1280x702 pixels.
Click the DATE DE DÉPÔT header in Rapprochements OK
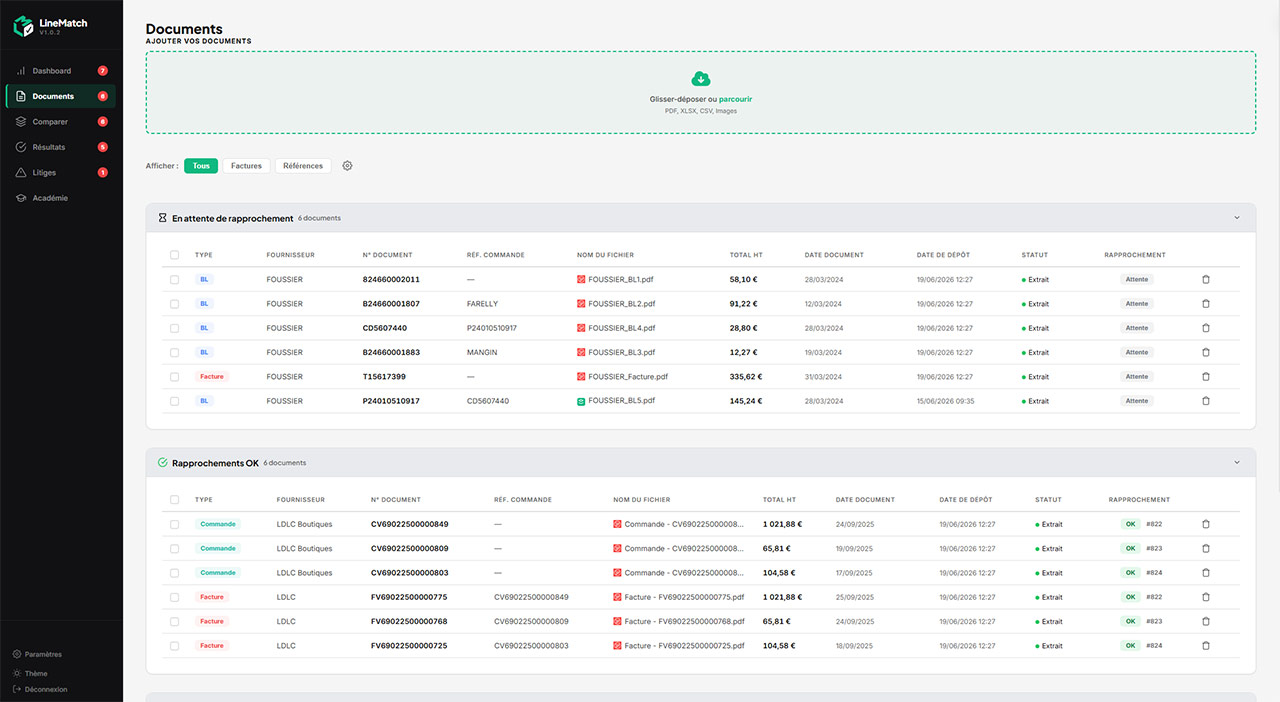tap(966, 500)
